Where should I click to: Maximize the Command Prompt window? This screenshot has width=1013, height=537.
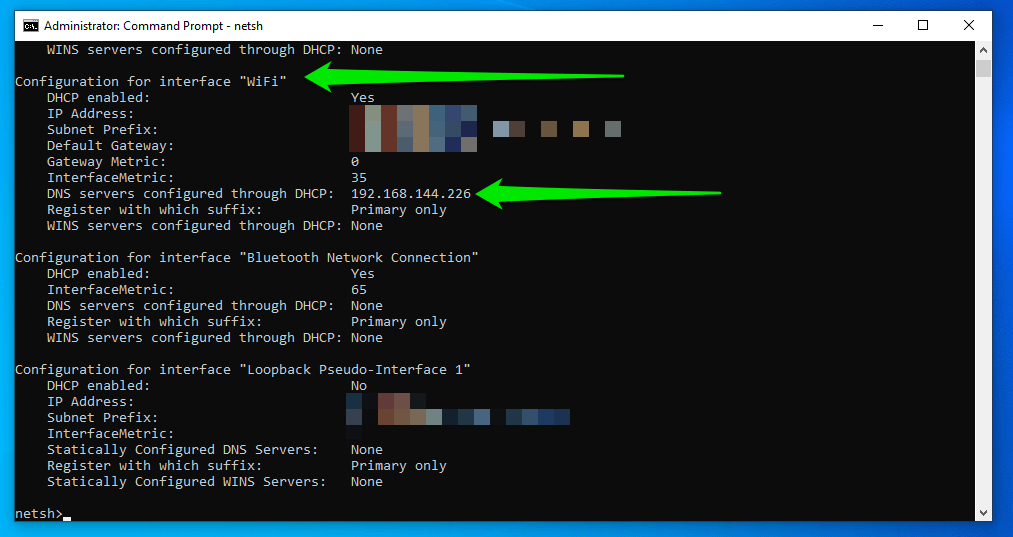tap(923, 26)
